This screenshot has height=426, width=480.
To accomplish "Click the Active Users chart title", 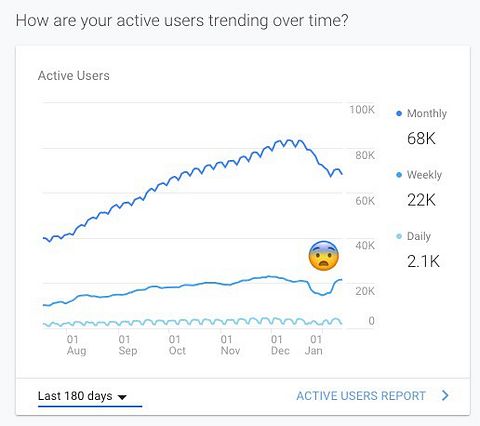I will pos(74,76).
